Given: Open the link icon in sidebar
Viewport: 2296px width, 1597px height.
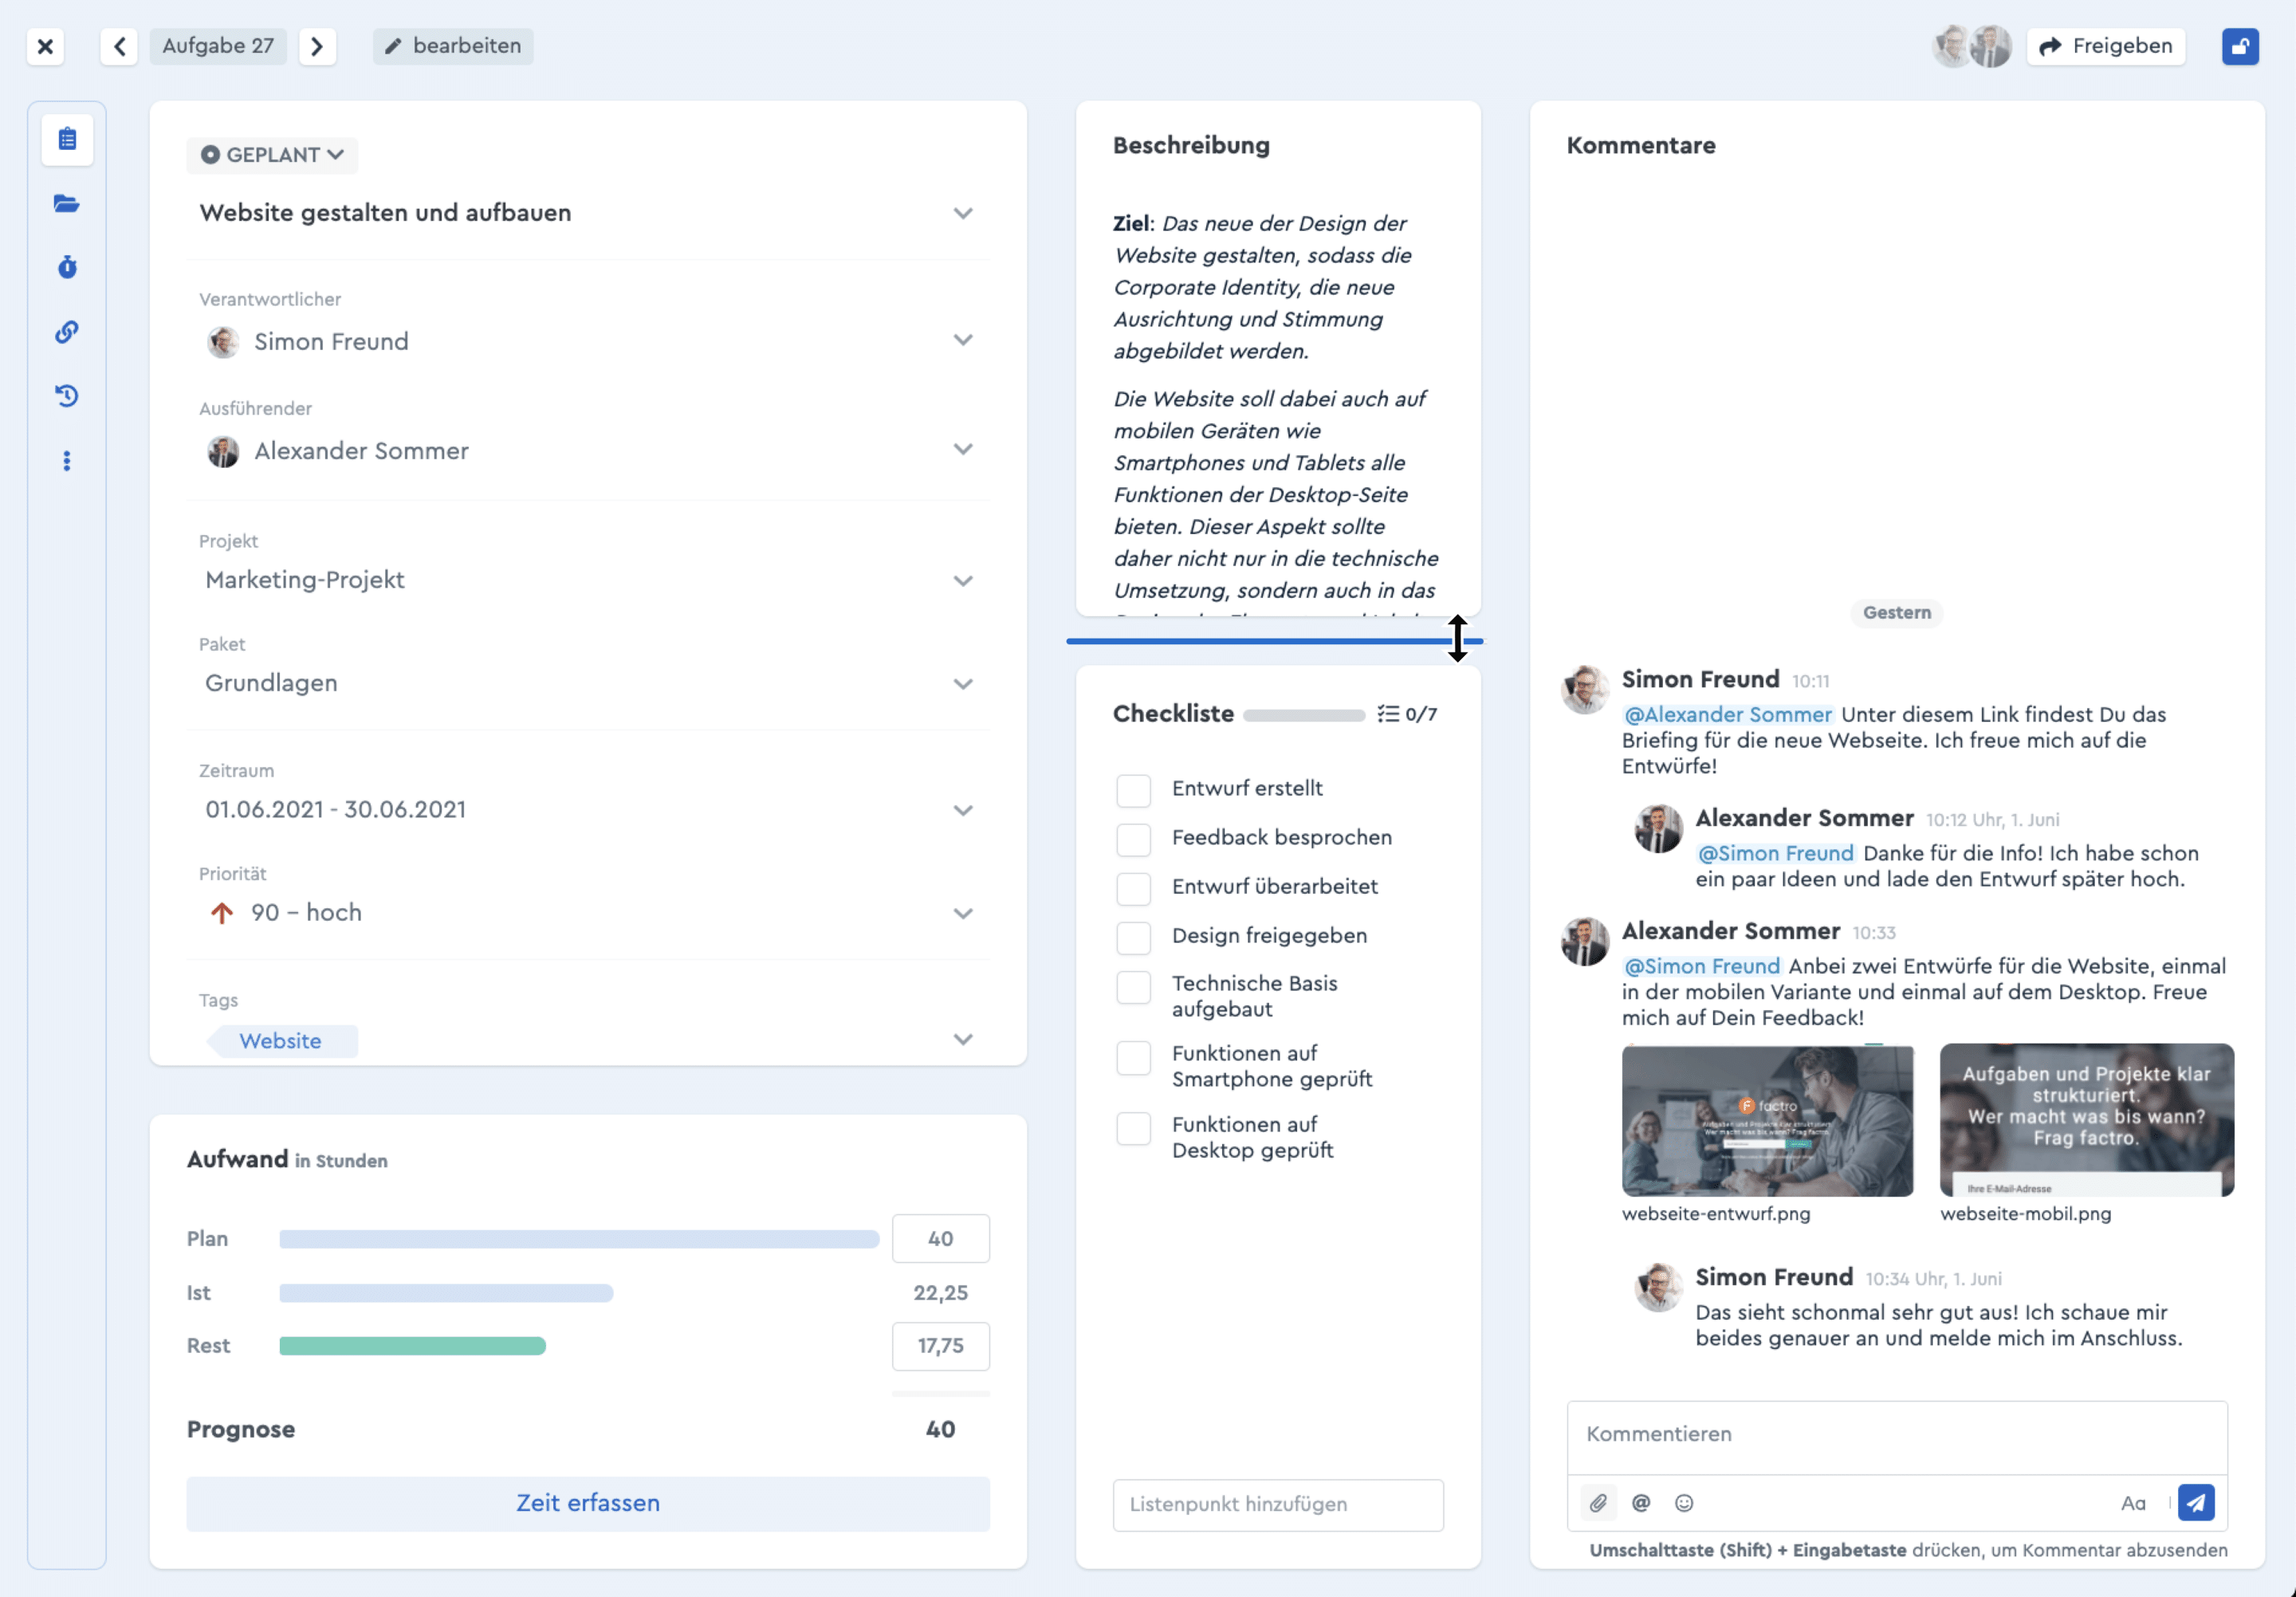Looking at the screenshot, I should click(67, 332).
